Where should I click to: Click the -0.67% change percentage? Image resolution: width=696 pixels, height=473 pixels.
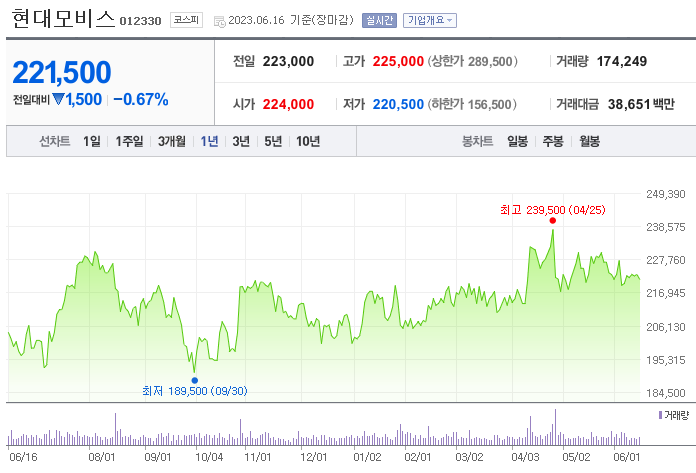[141, 99]
